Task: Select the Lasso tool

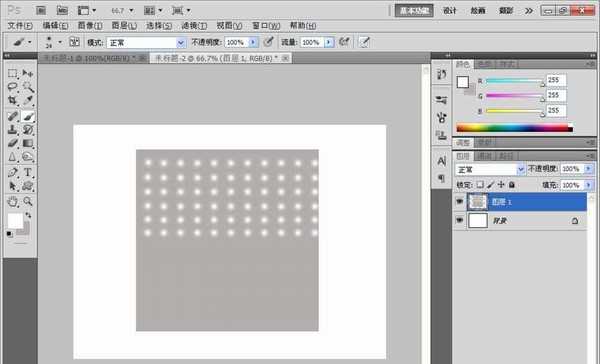Action: click(12, 87)
